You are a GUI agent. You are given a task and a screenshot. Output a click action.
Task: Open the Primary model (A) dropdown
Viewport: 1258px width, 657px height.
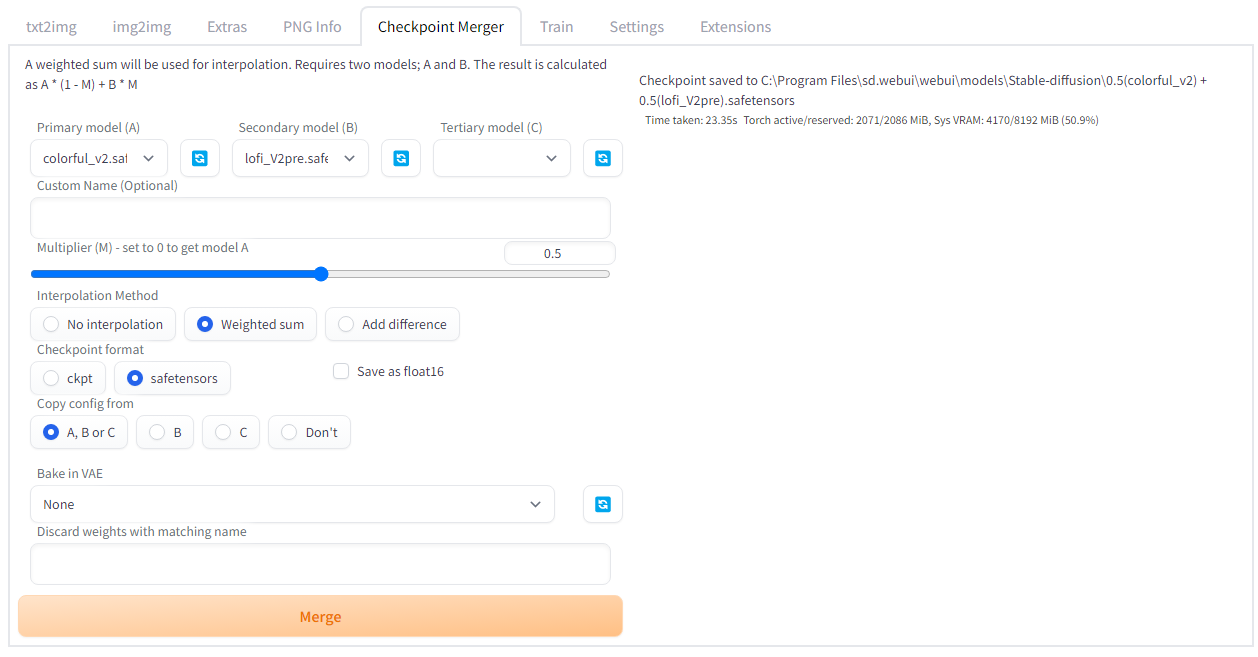(97, 157)
